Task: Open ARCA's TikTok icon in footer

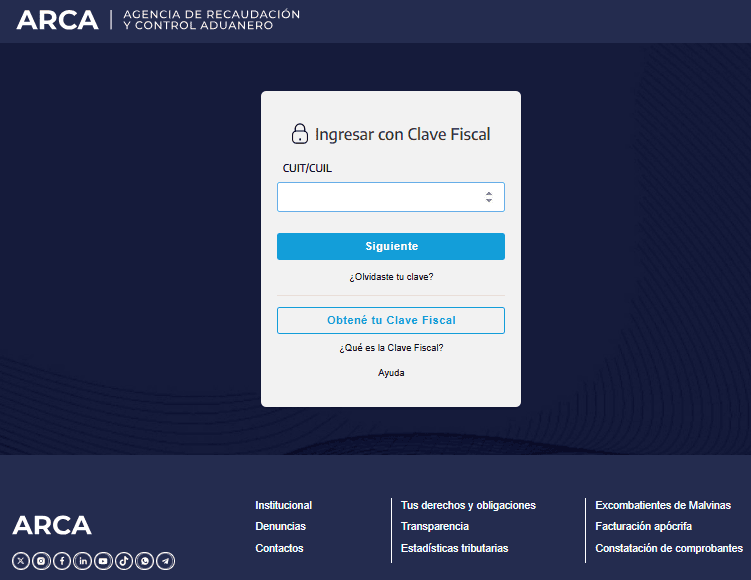Action: (x=124, y=561)
